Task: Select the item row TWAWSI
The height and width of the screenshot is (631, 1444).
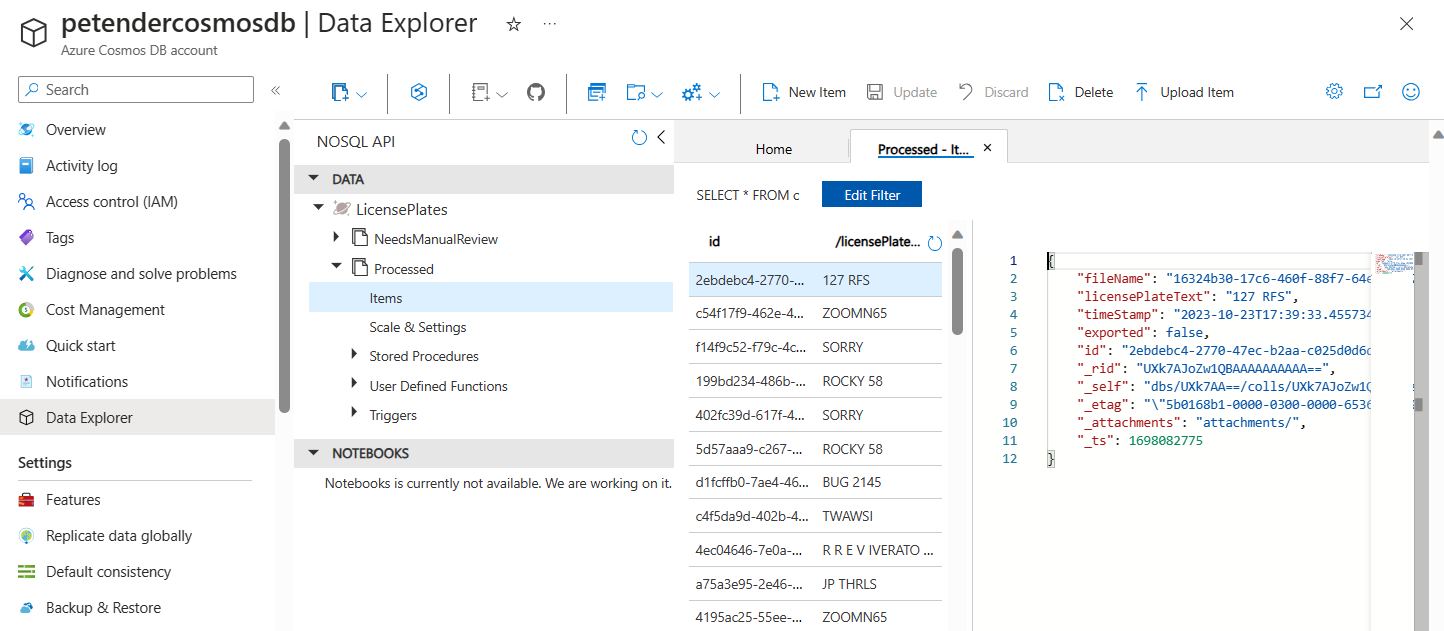Action: pyautogui.click(x=815, y=516)
